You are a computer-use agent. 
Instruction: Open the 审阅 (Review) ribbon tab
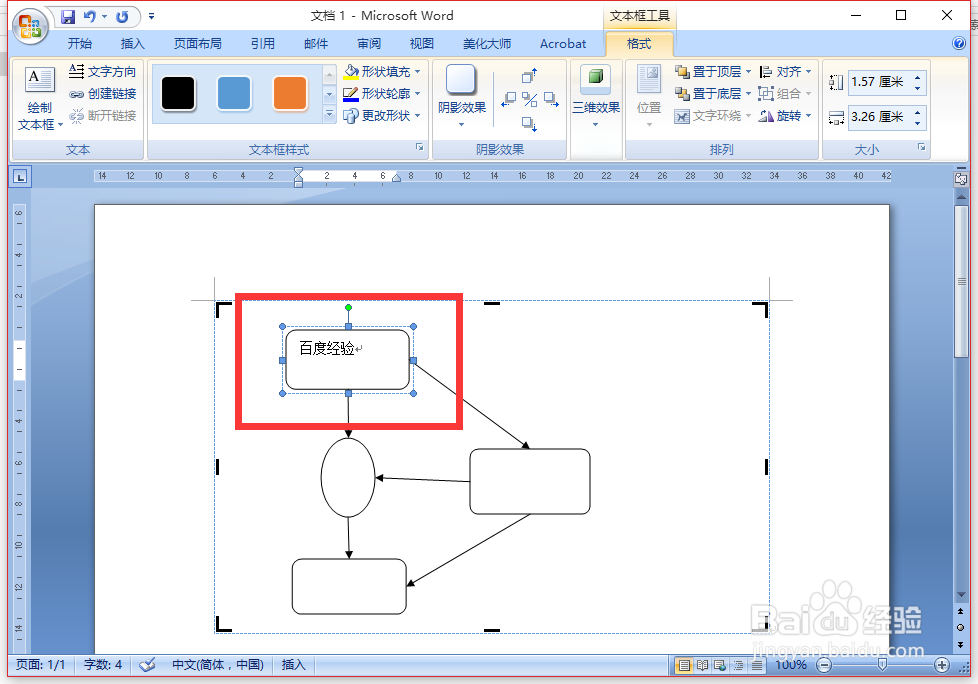(368, 43)
